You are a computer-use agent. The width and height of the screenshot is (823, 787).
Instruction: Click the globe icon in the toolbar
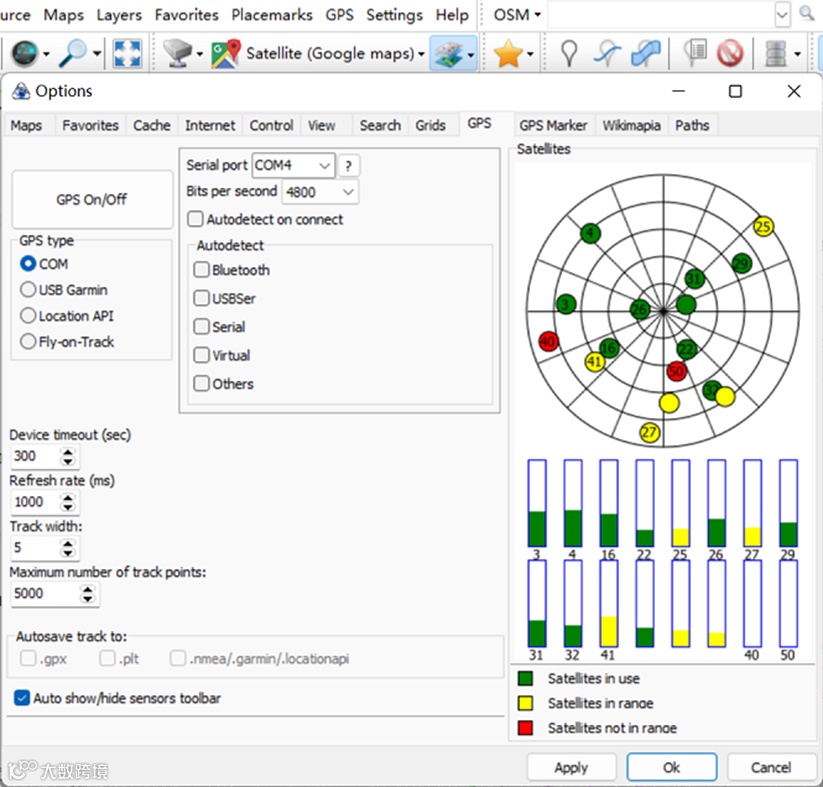(24, 53)
